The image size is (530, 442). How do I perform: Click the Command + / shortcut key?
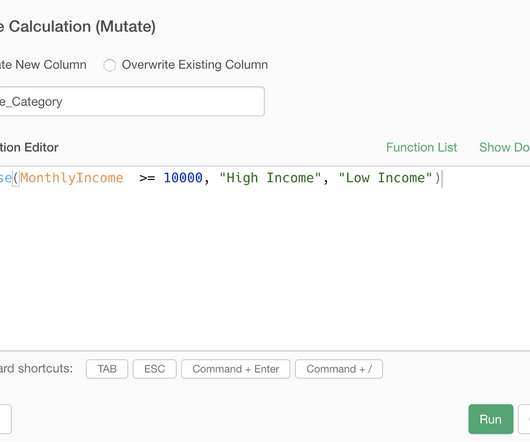click(x=339, y=369)
